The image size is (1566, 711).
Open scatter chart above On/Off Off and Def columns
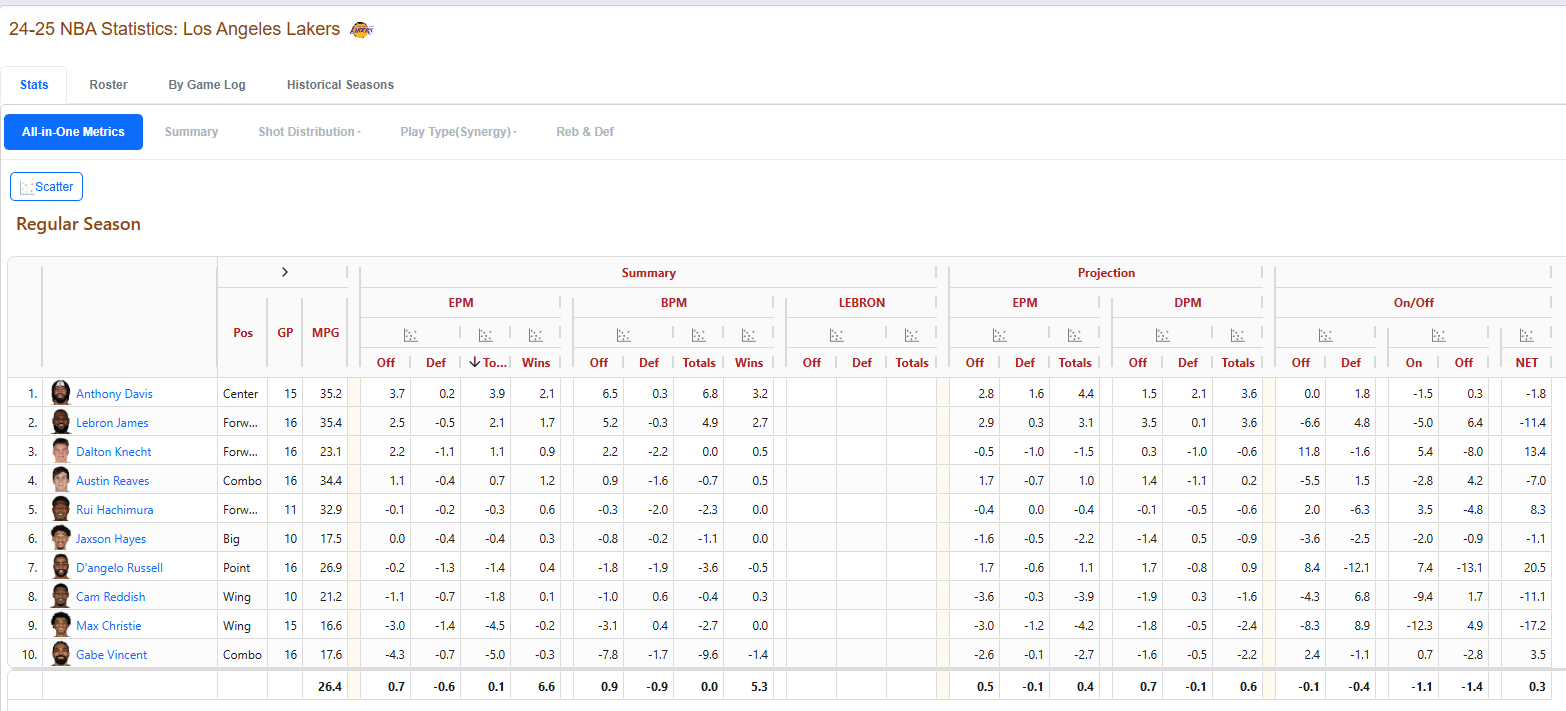pyautogui.click(x=1326, y=335)
